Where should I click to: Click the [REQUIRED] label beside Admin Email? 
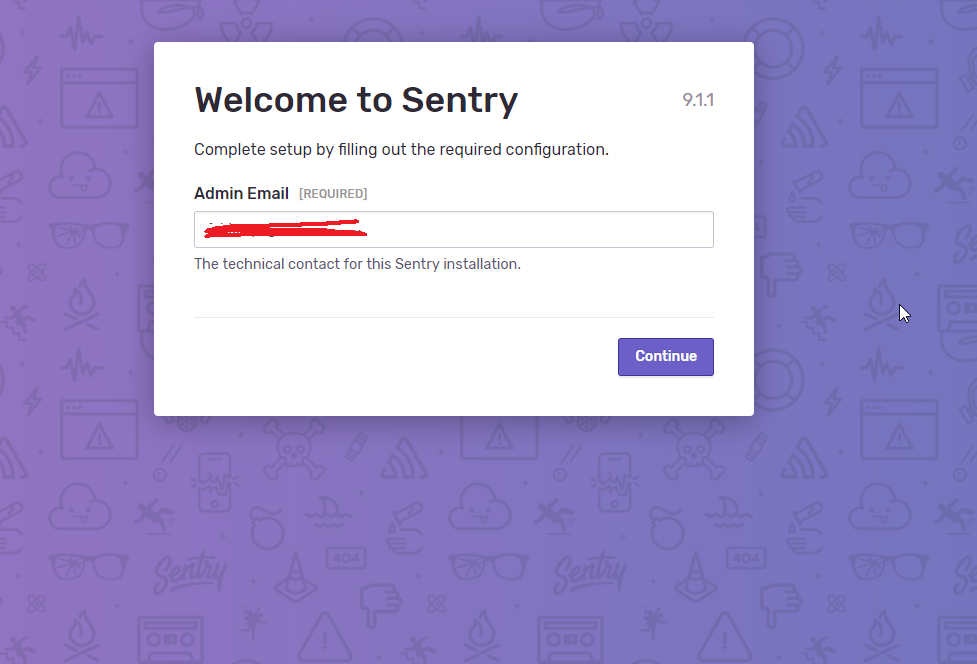point(333,193)
